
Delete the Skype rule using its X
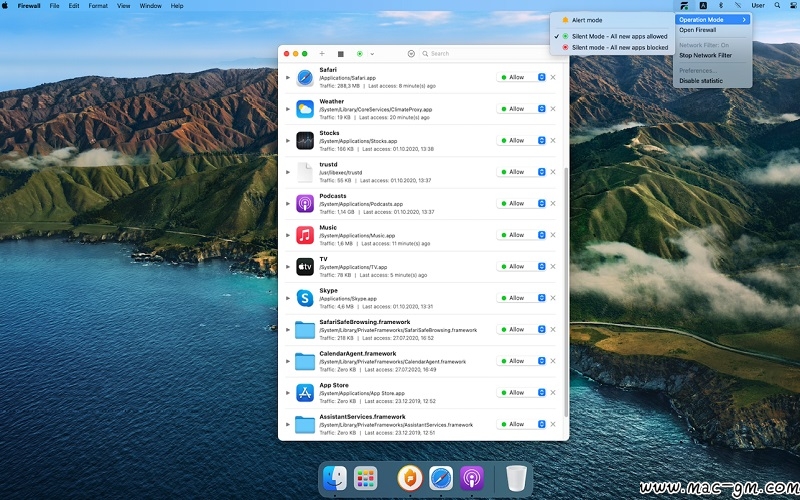pos(553,298)
